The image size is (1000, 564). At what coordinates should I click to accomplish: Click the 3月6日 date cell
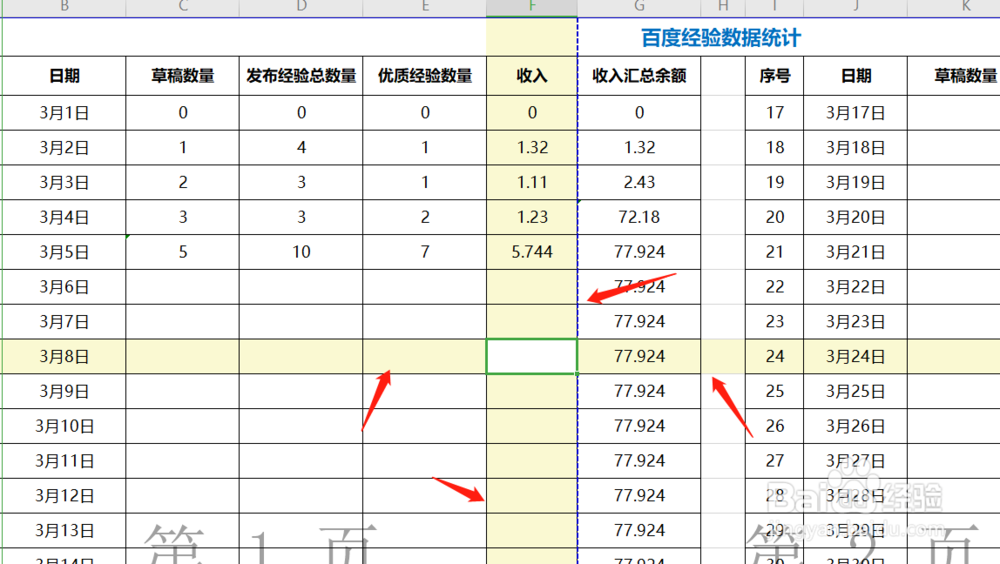click(64, 287)
